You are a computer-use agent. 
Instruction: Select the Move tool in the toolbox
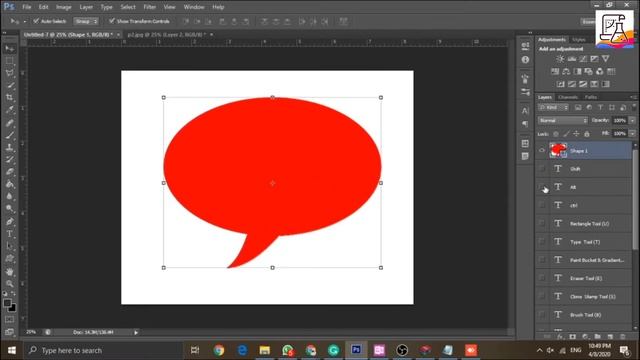[x=9, y=49]
